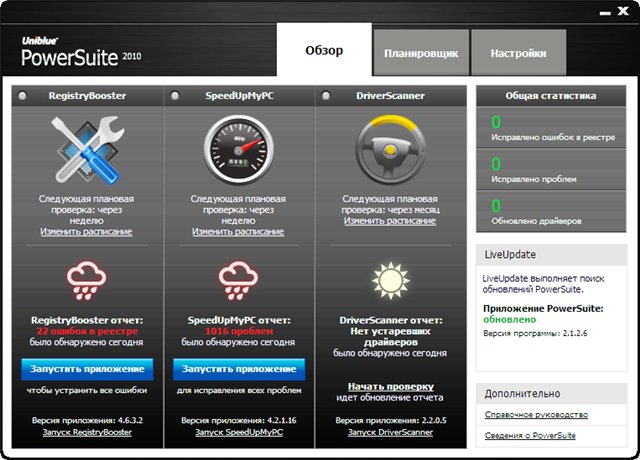Click 'Версия программы: 2.1.2.6' text
640x460 pixels.
click(535, 333)
